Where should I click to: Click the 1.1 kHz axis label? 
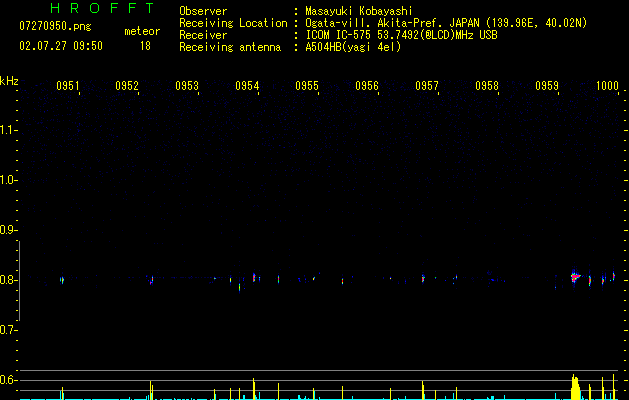pos(7,130)
